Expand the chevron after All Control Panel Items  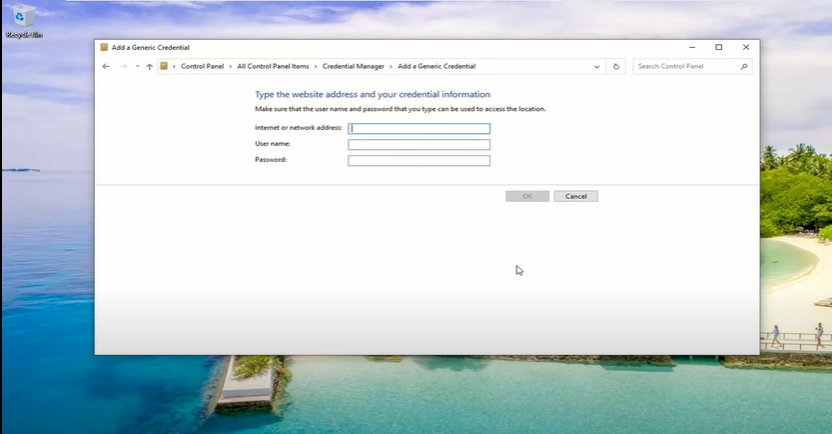click(316, 67)
